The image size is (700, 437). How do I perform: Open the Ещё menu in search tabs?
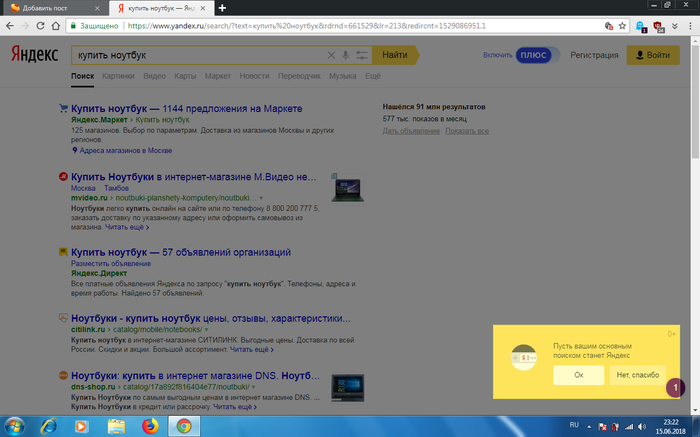pos(373,76)
